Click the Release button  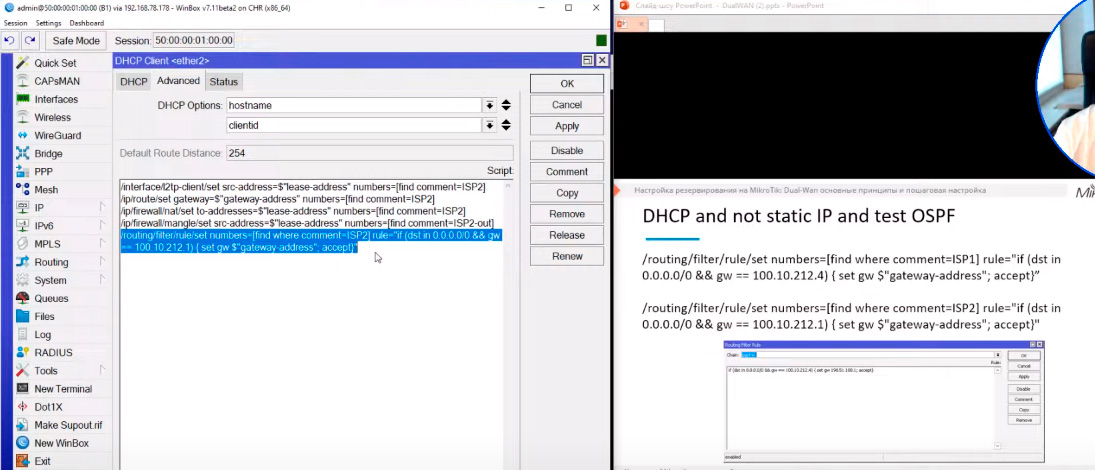pyautogui.click(x=567, y=235)
